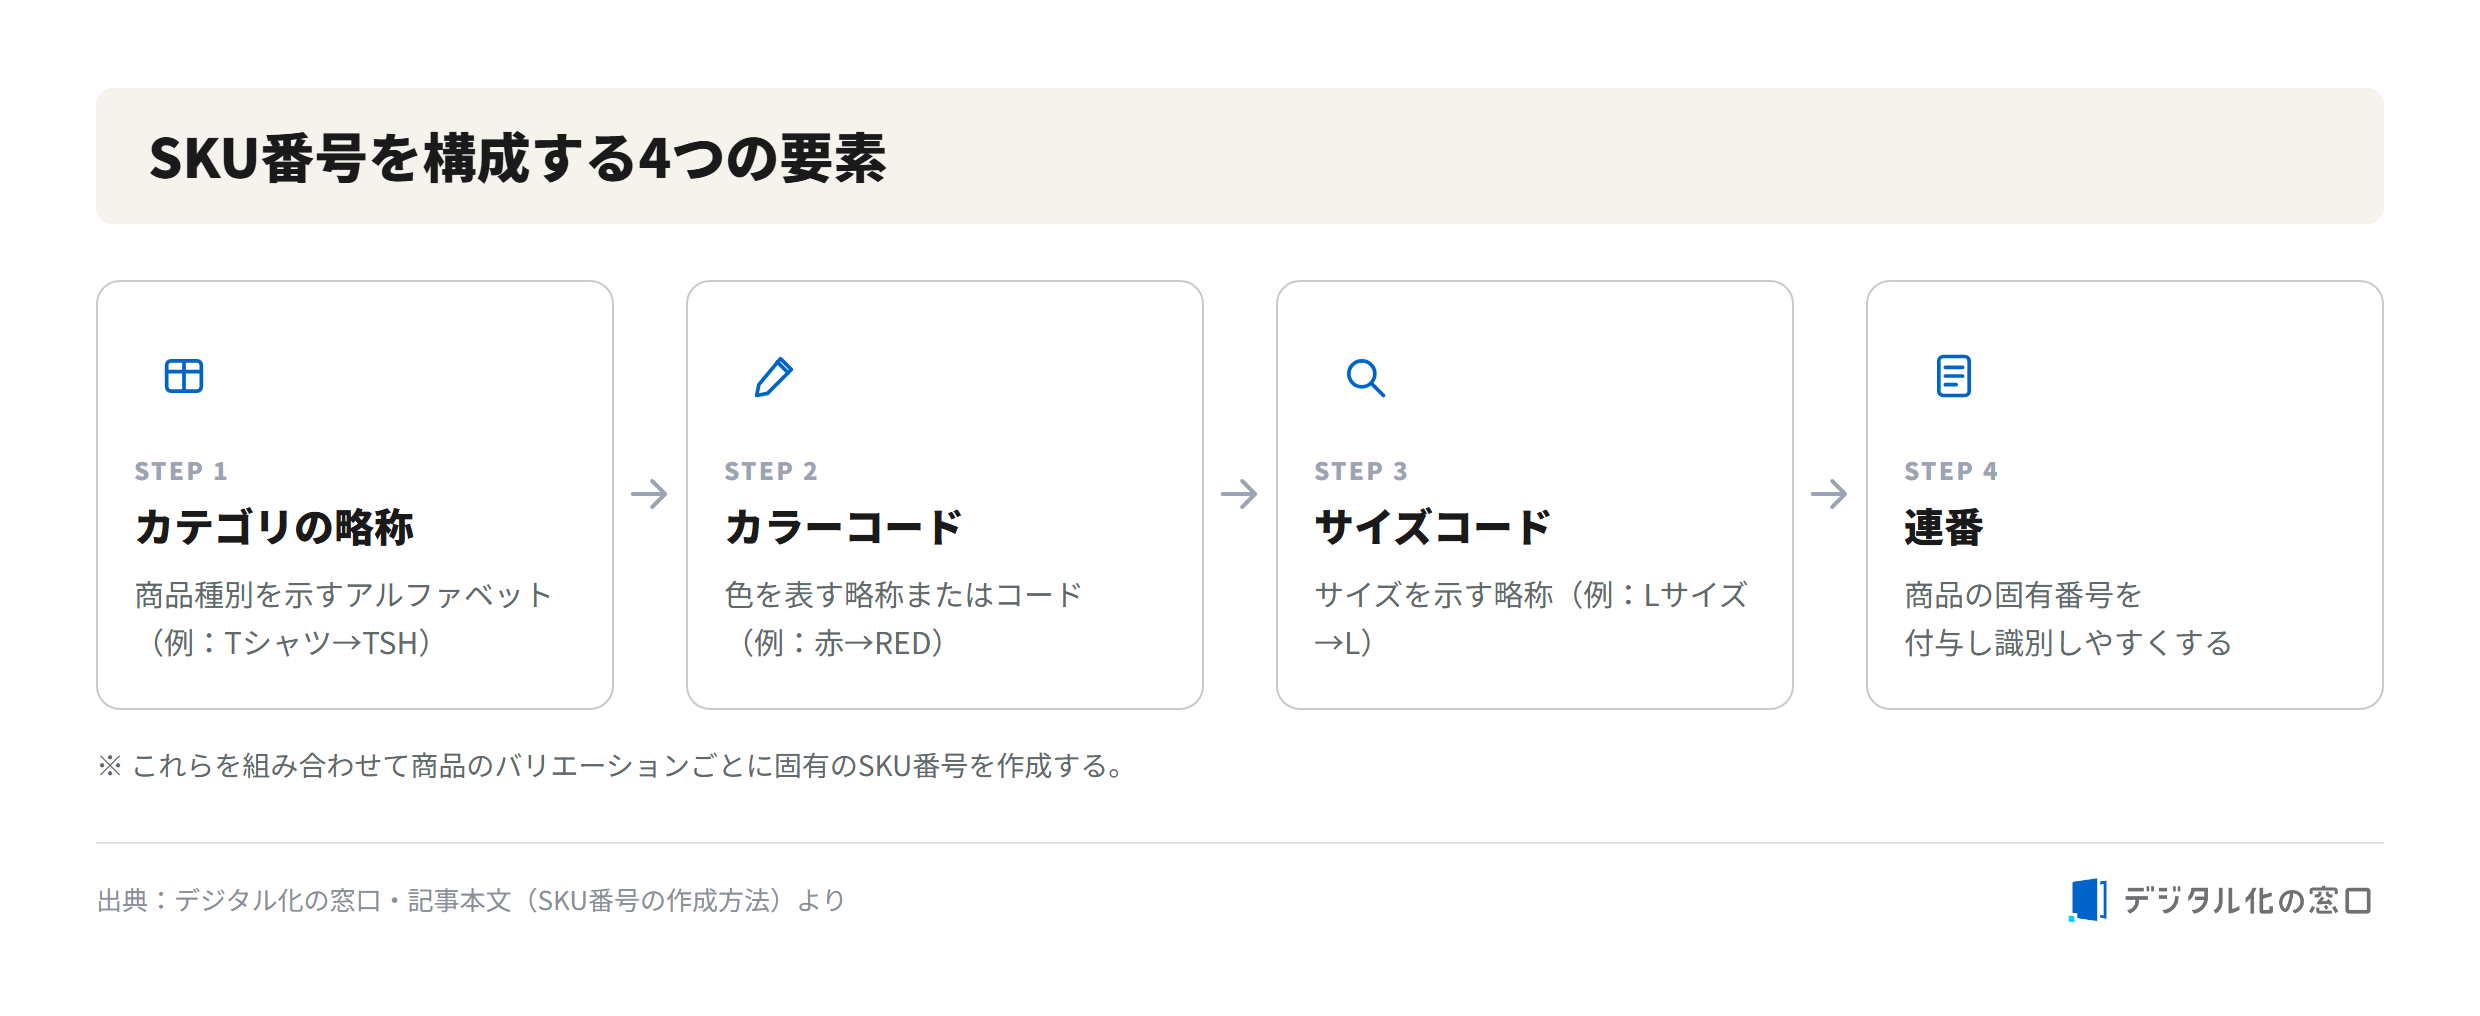The height and width of the screenshot is (1016, 2480).
Task: Click the source citation text 出典：デジタル化の窓口
Action: pos(239,901)
